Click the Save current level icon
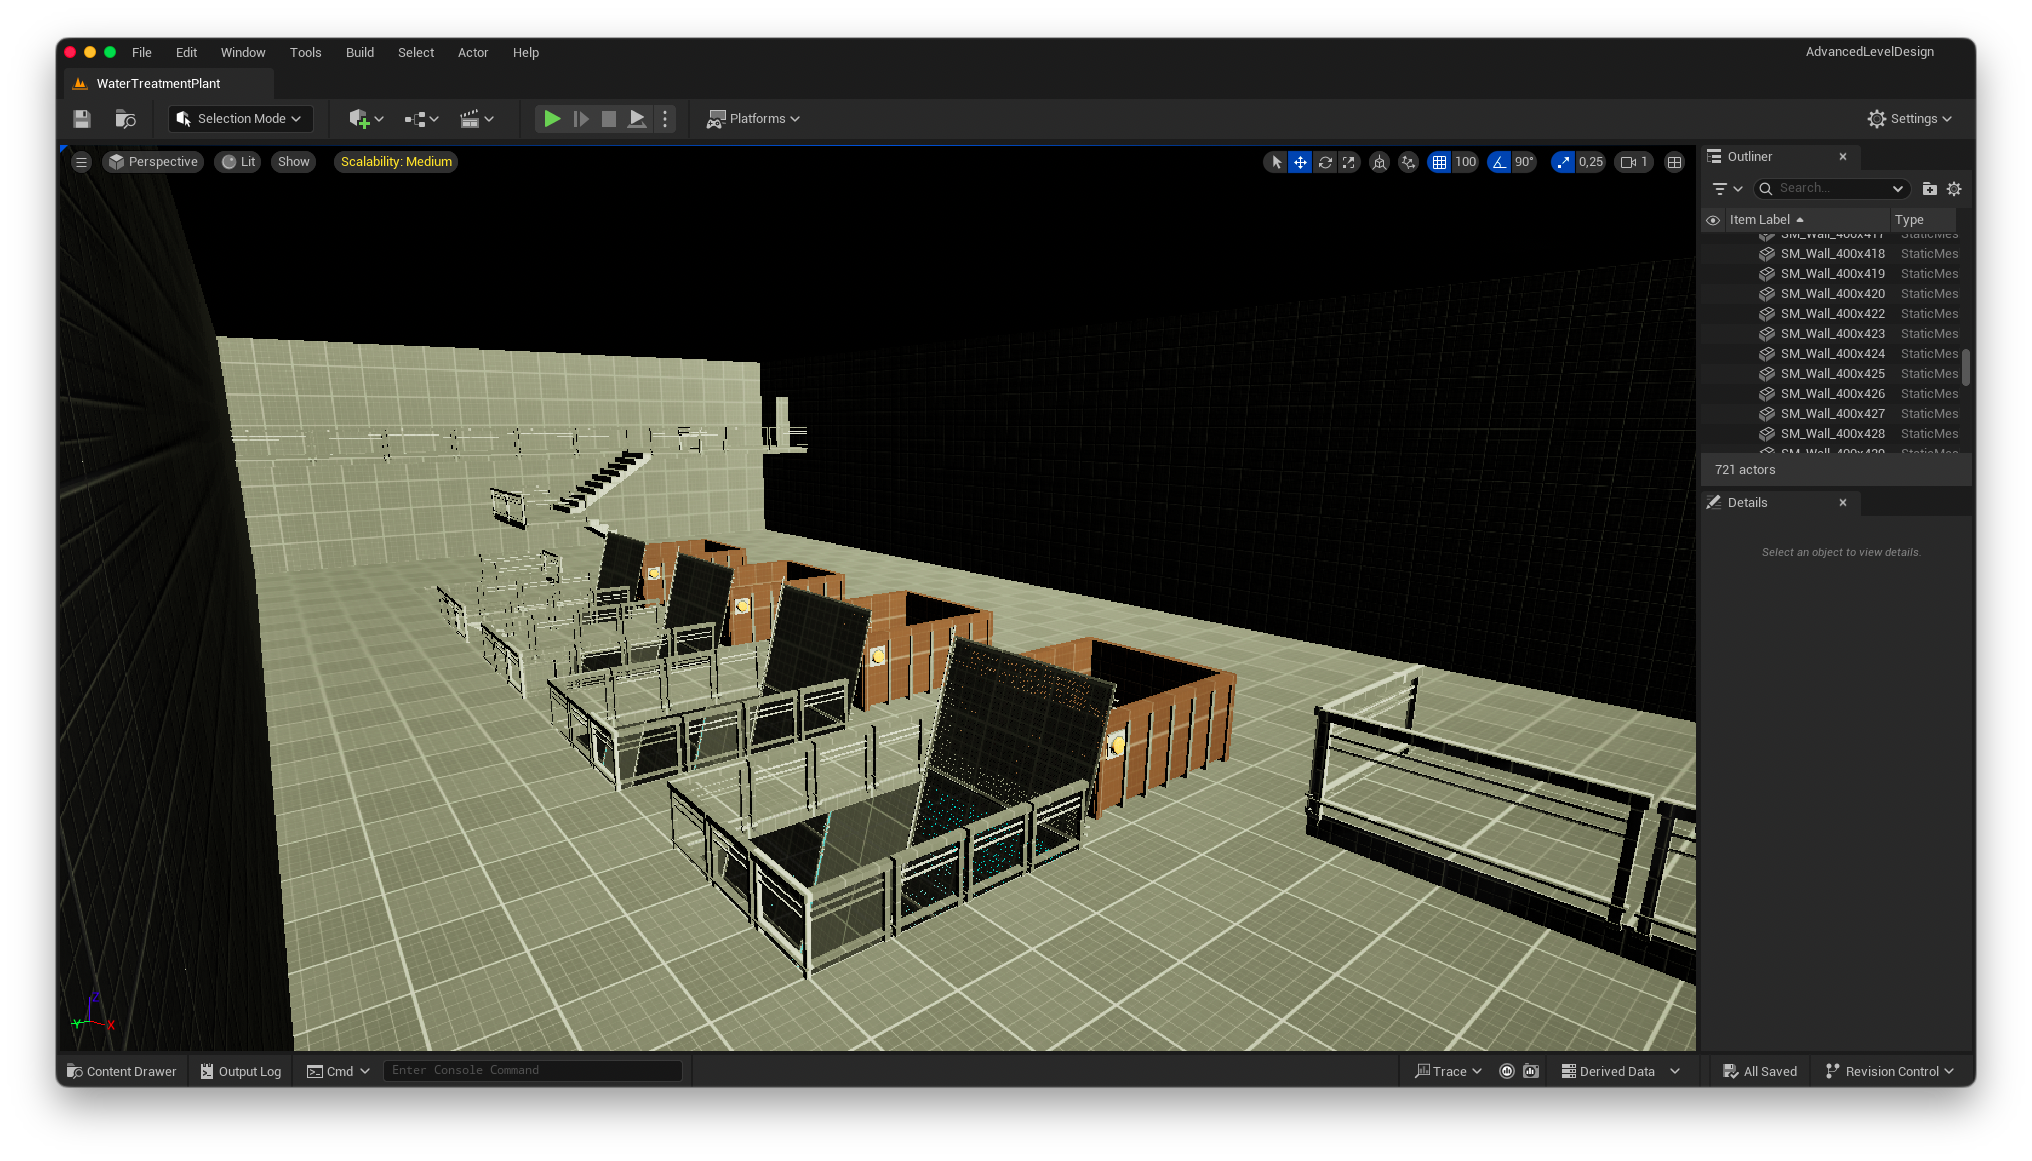The image size is (2032, 1161). tap(82, 119)
